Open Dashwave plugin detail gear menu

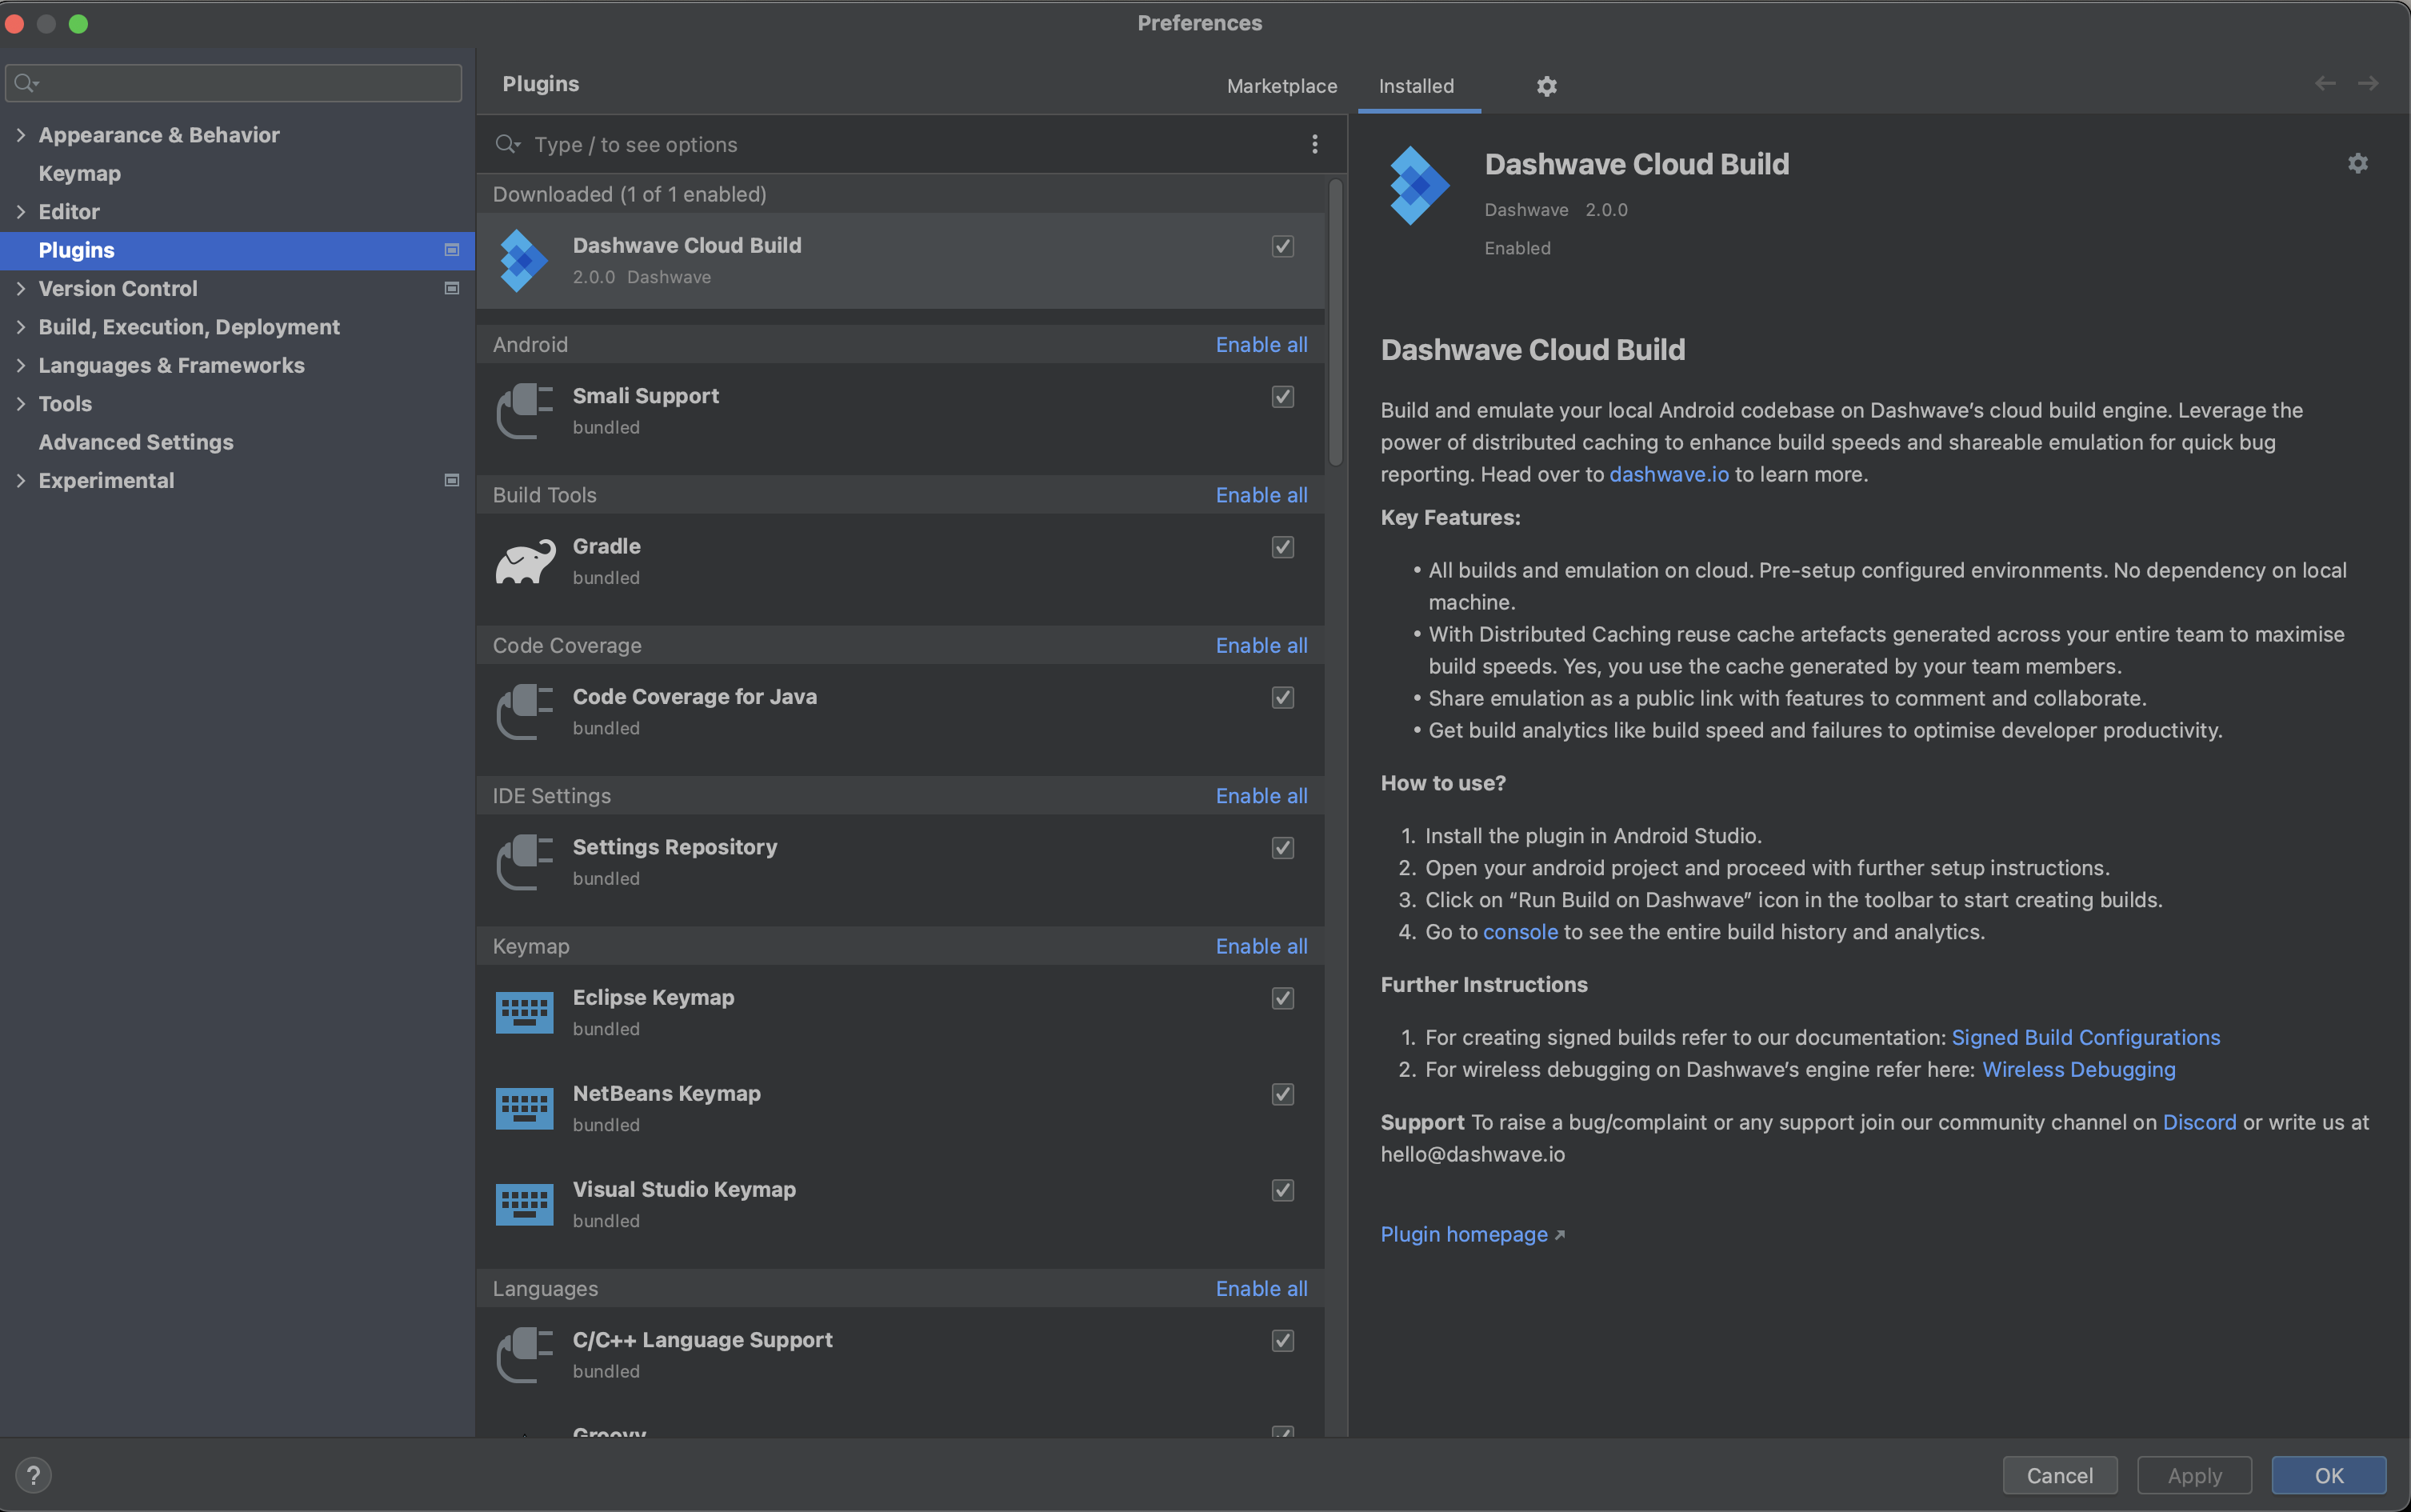(2357, 163)
